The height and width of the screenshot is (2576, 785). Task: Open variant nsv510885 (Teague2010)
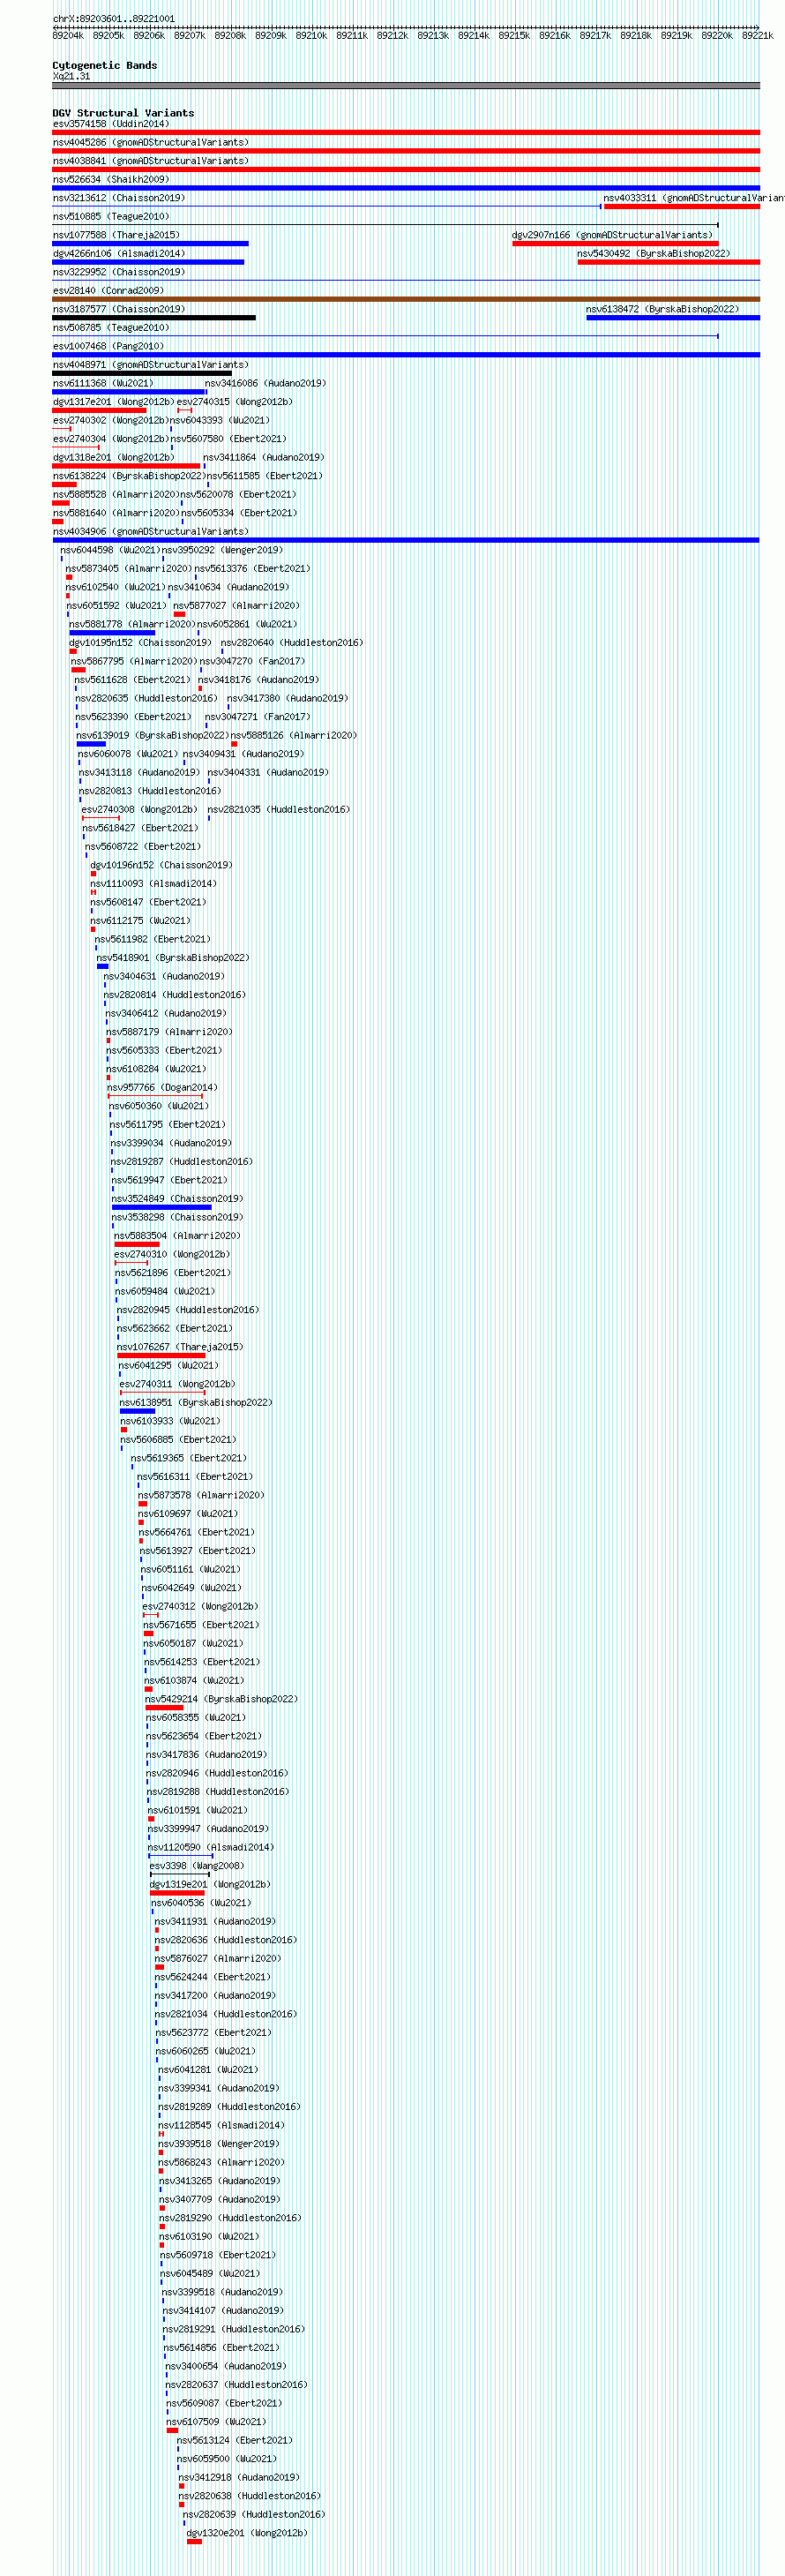tap(111, 216)
